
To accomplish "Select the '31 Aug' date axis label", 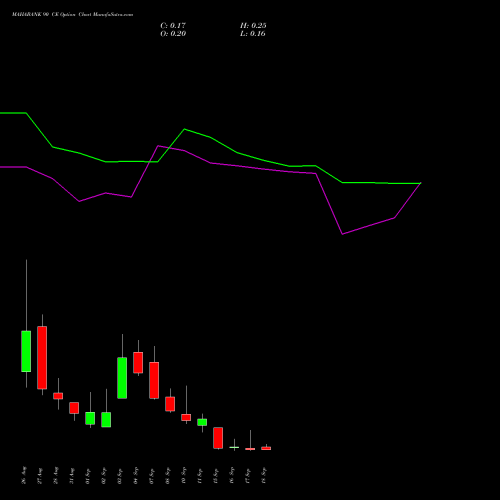I will 72,476.
